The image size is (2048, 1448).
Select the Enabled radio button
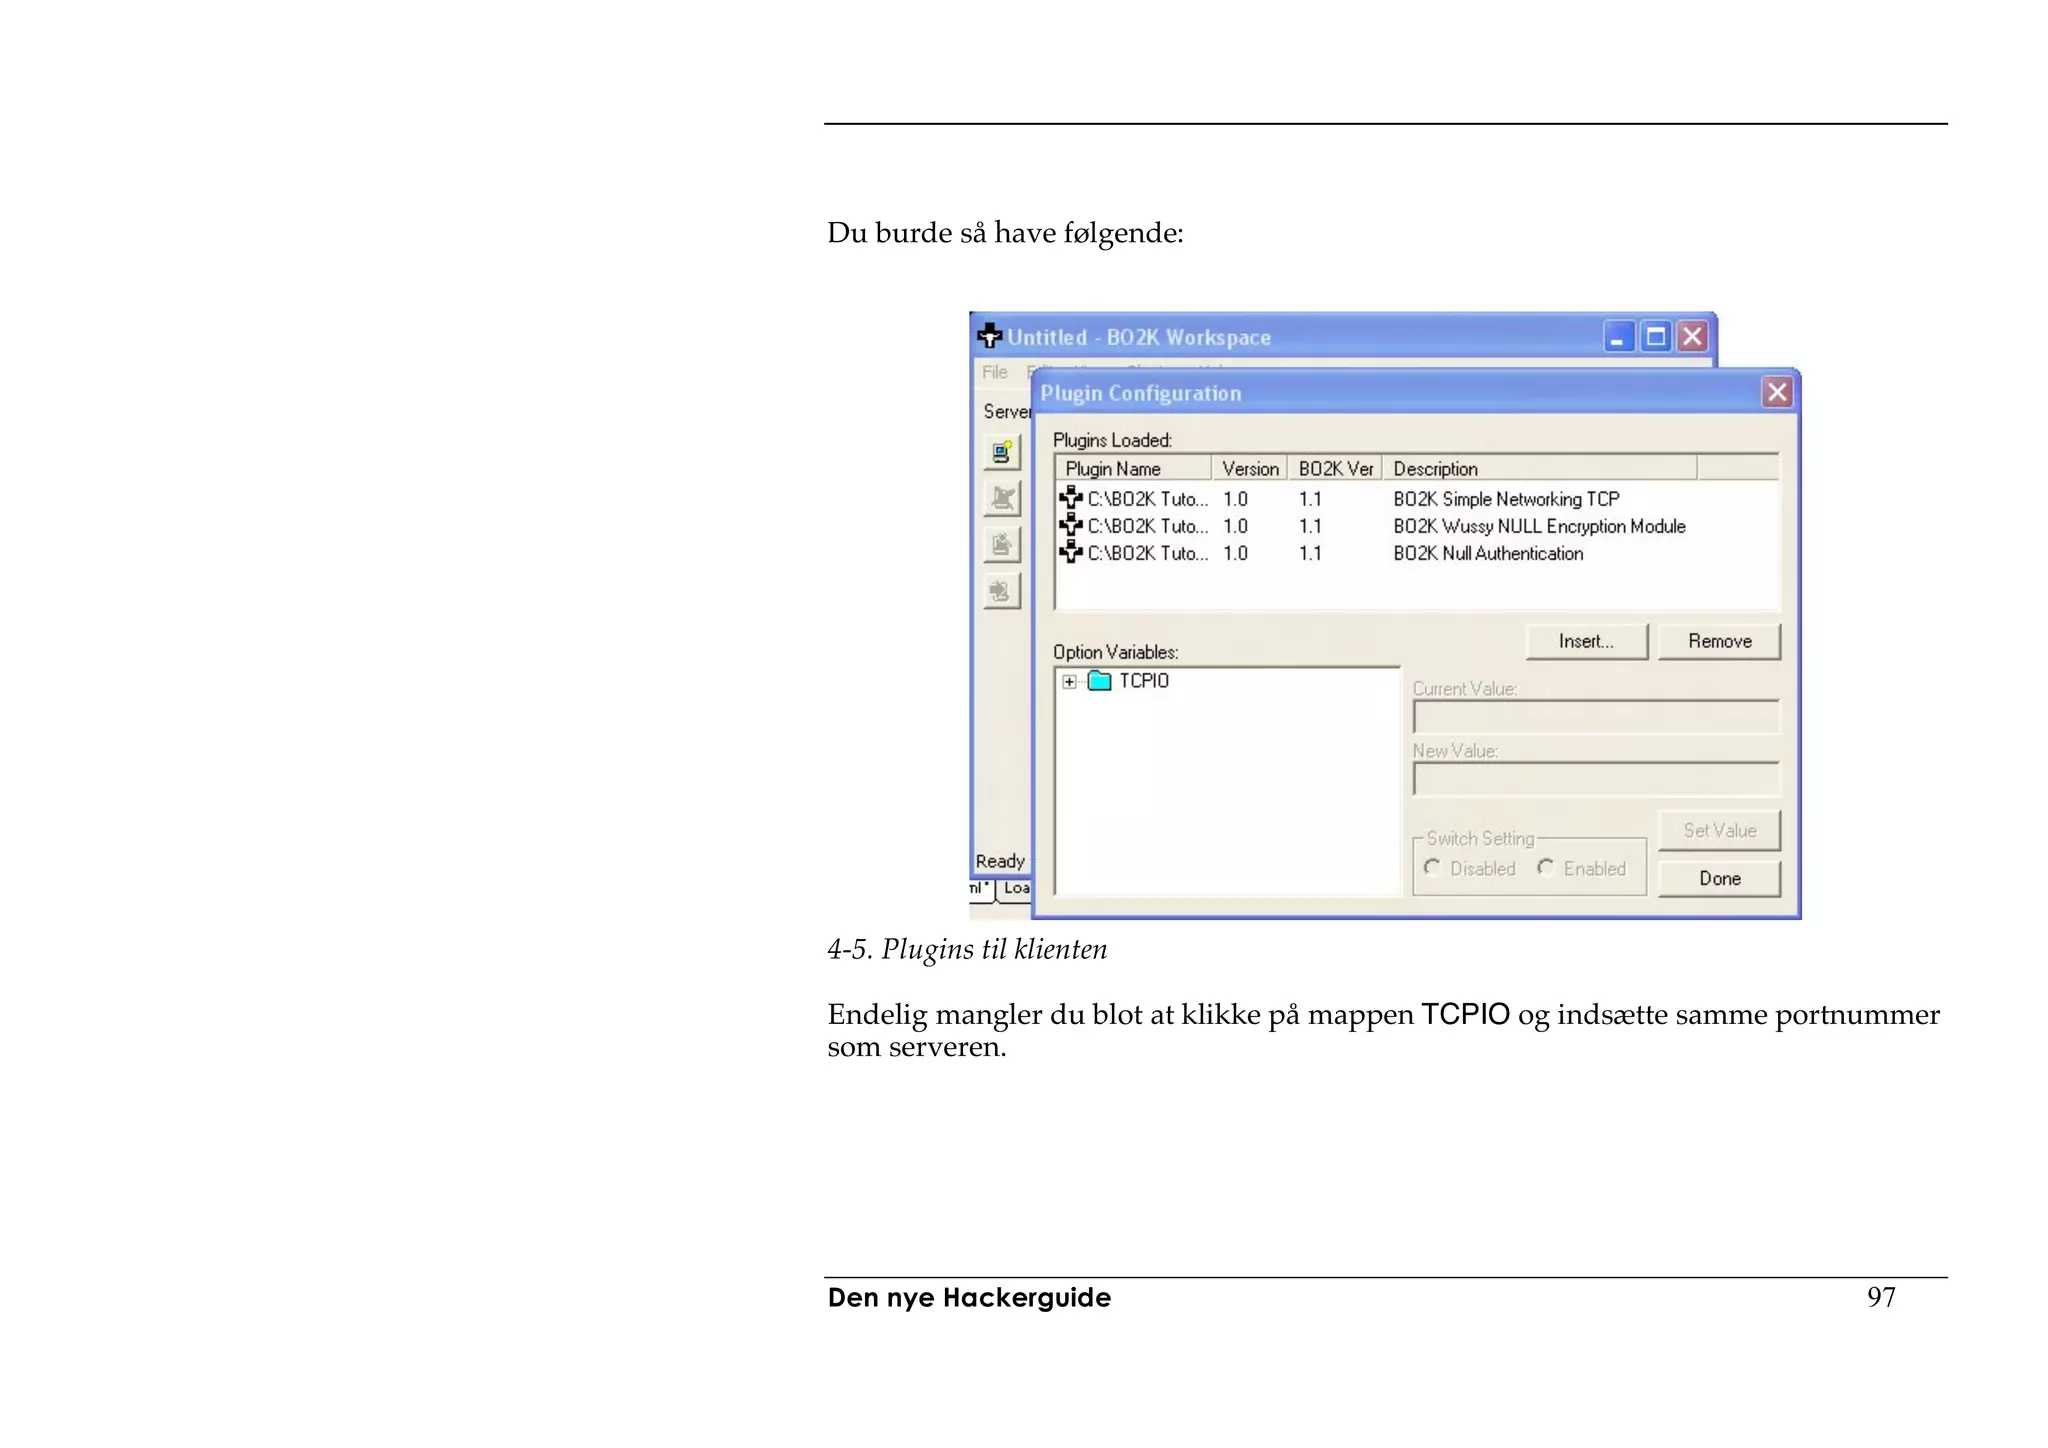pos(1546,867)
